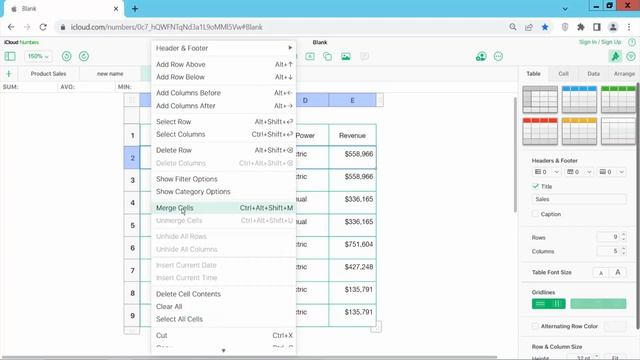Click the iCloud help question icon
640x360 pixels.
click(x=632, y=42)
